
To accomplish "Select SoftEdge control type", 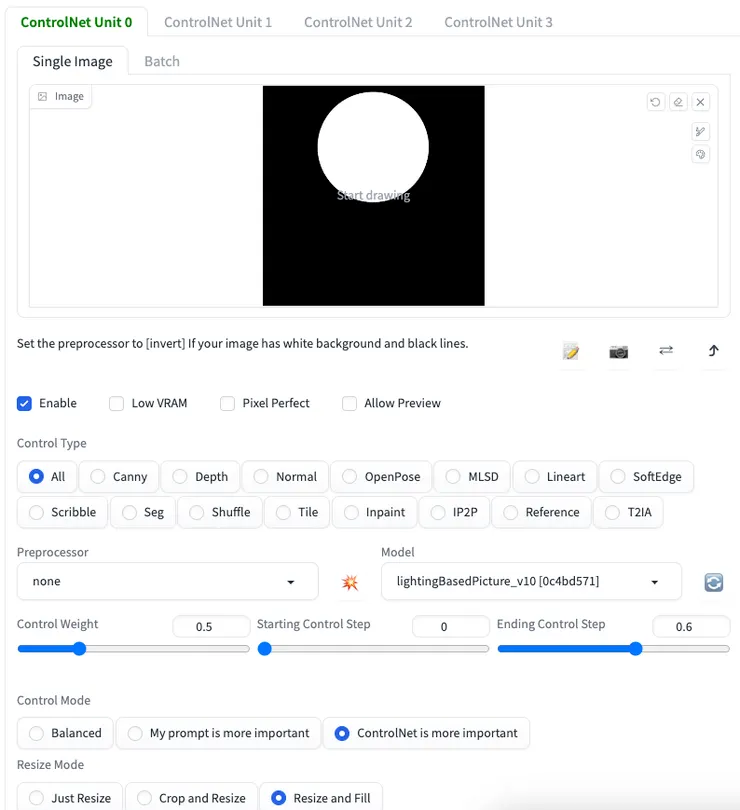I will (x=646, y=476).
